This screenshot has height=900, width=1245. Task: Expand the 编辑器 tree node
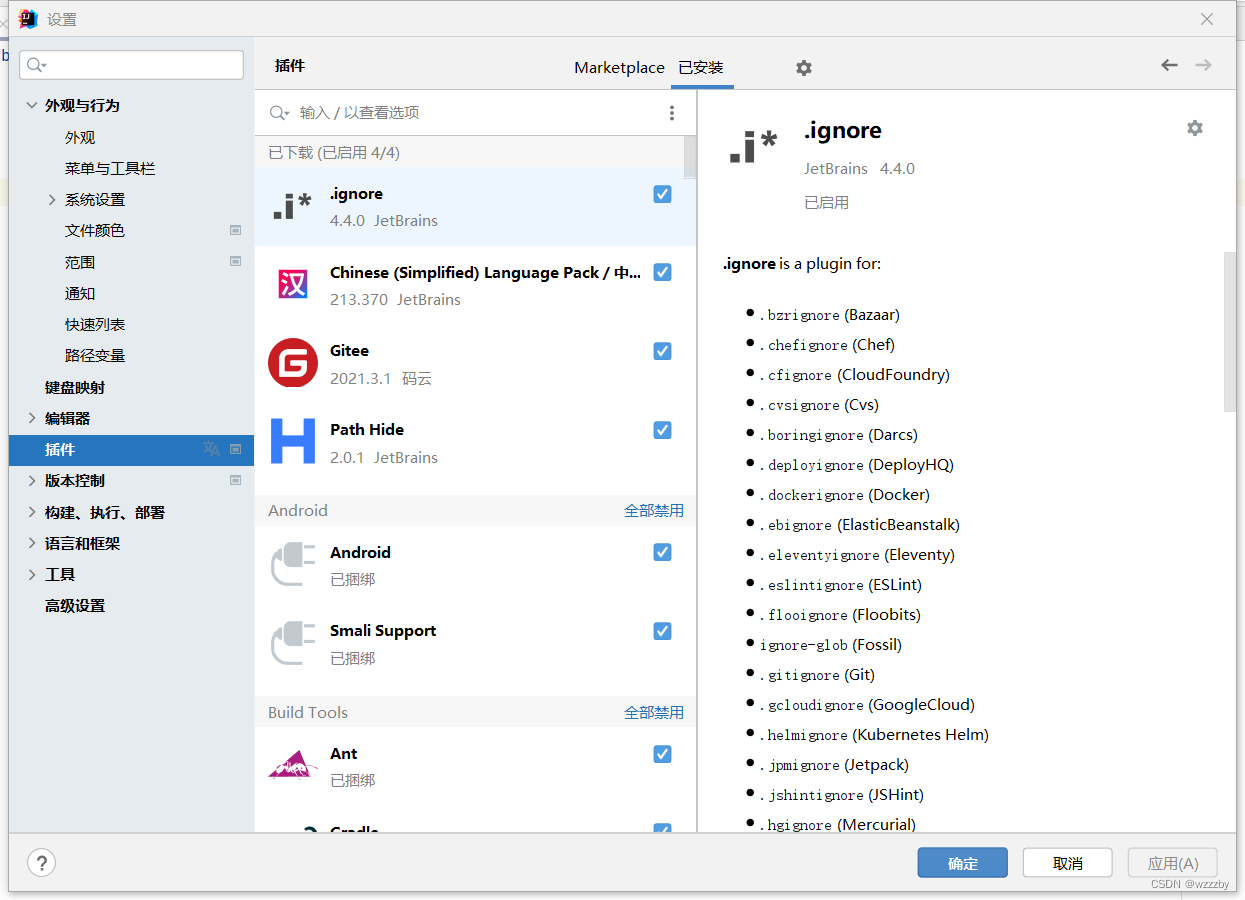(32, 418)
